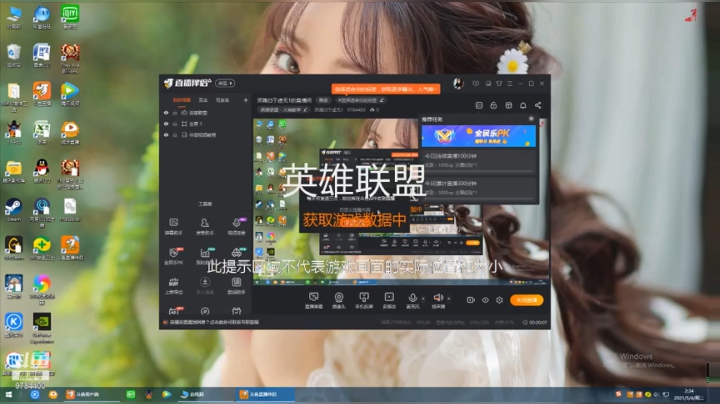720x404 pixels.
Task: Open the task list icon in top toolbar
Action: pos(479,105)
